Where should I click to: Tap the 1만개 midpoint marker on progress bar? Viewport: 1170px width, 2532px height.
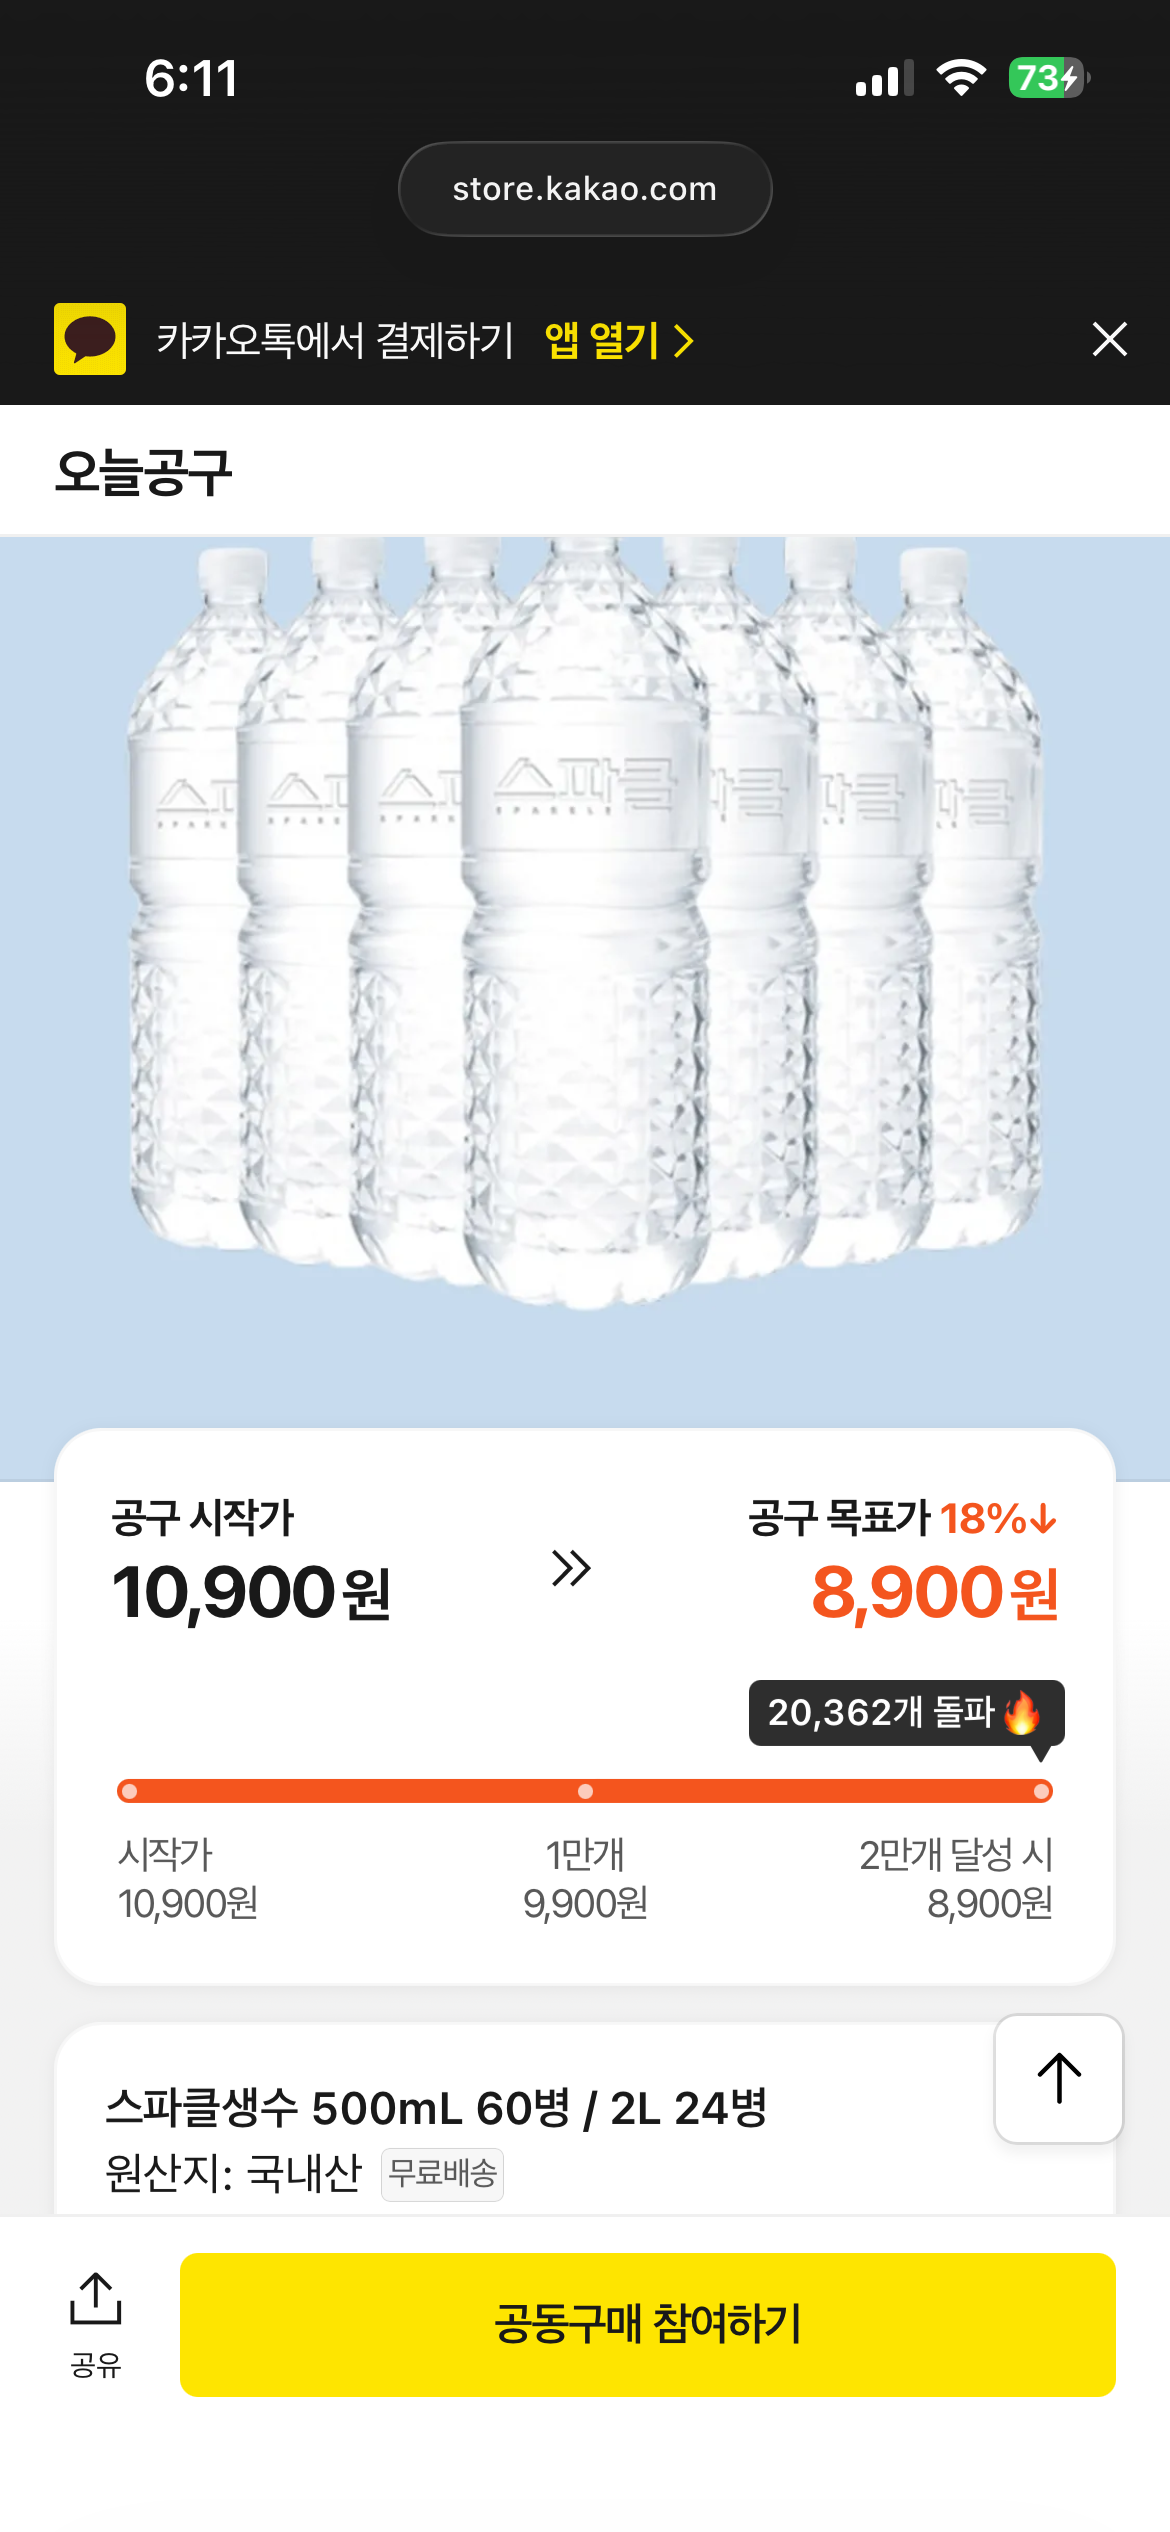point(585,1791)
